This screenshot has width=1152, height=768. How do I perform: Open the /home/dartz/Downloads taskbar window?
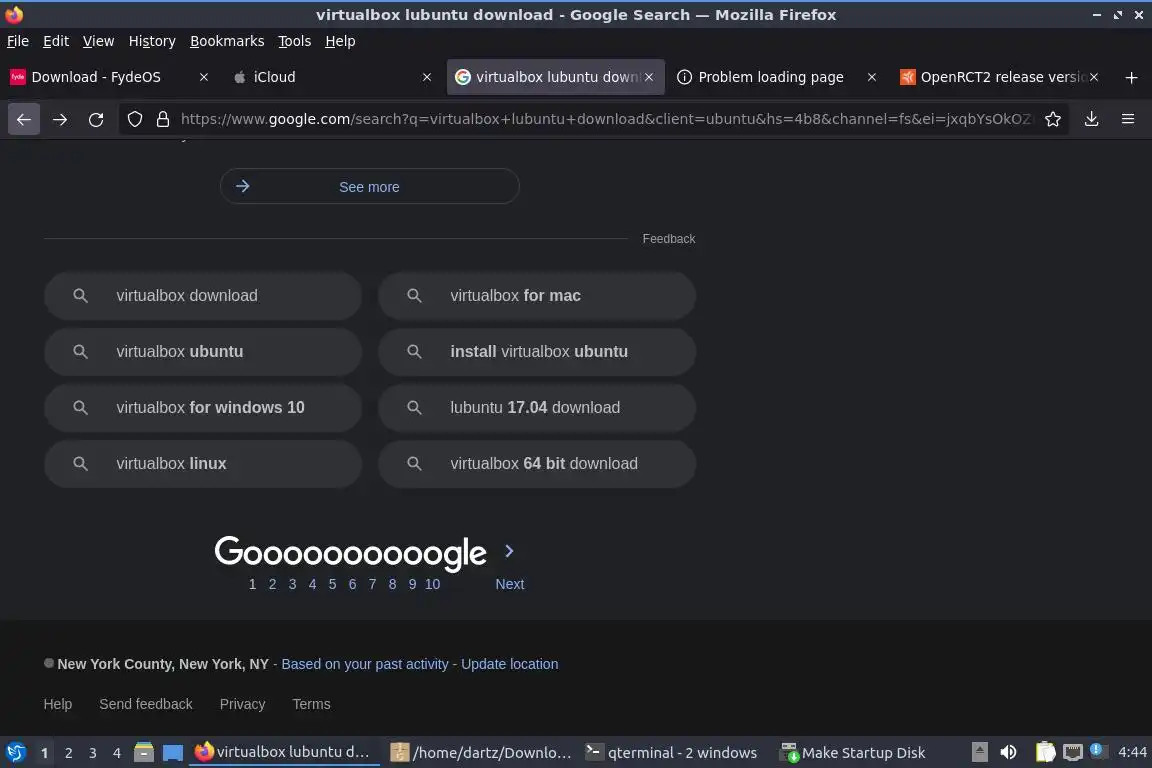[x=480, y=753]
